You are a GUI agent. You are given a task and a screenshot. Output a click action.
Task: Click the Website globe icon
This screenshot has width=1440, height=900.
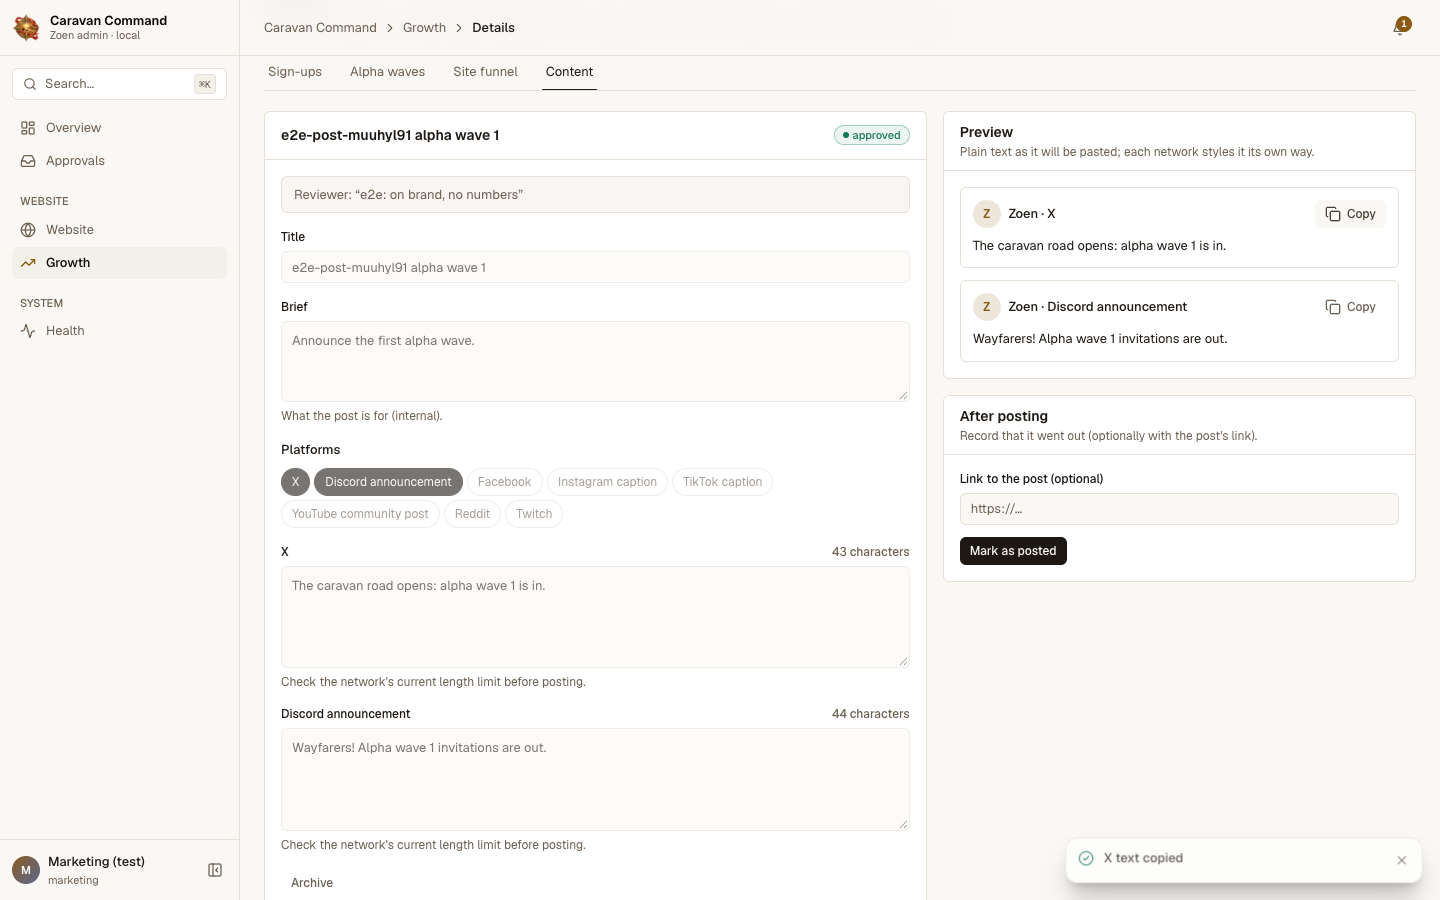tap(28, 230)
